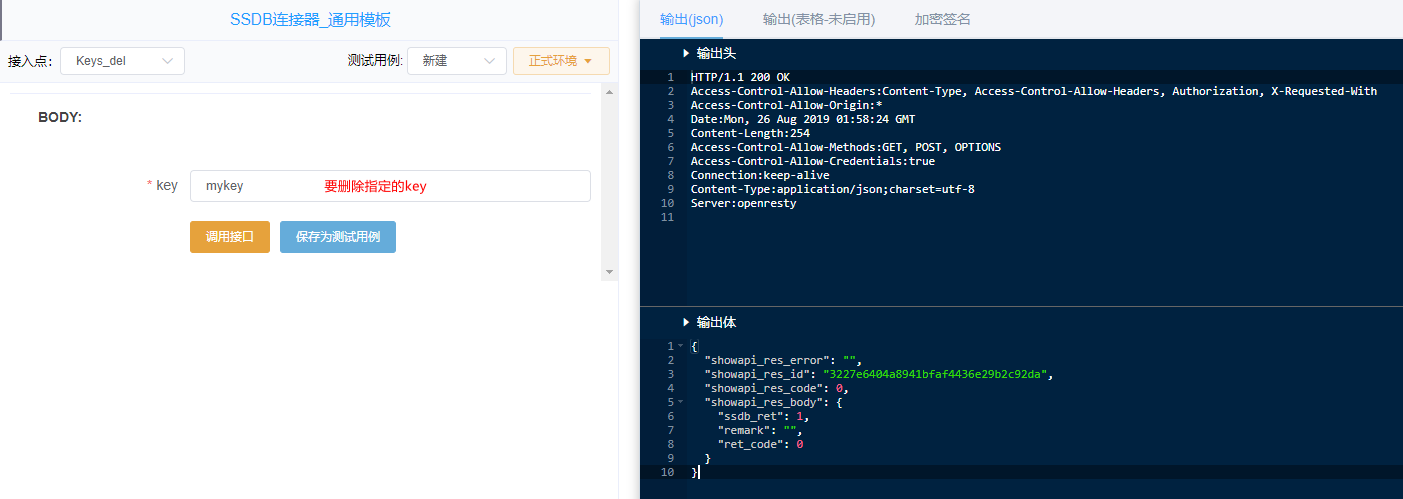The image size is (1403, 499).
Task: Click the 调用接口 button
Action: click(x=230, y=237)
